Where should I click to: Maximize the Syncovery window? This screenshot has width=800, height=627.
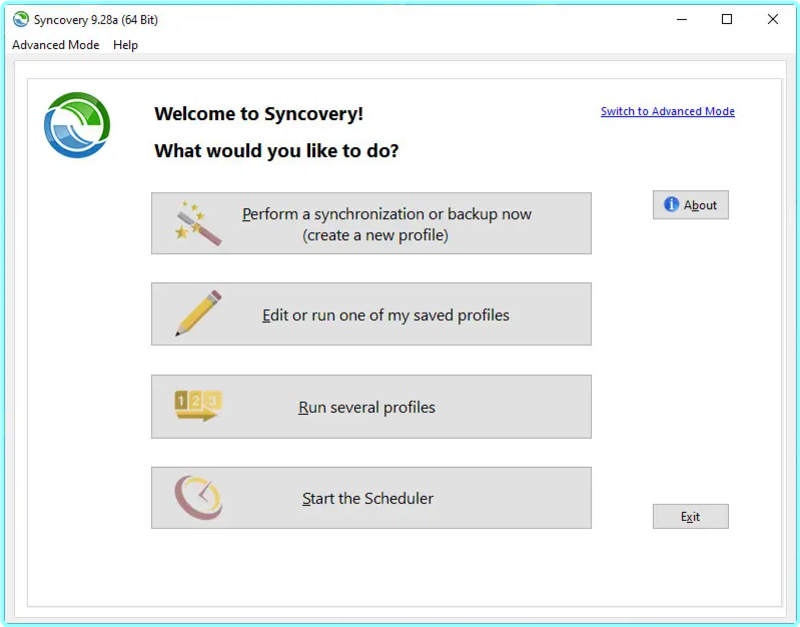coord(727,19)
